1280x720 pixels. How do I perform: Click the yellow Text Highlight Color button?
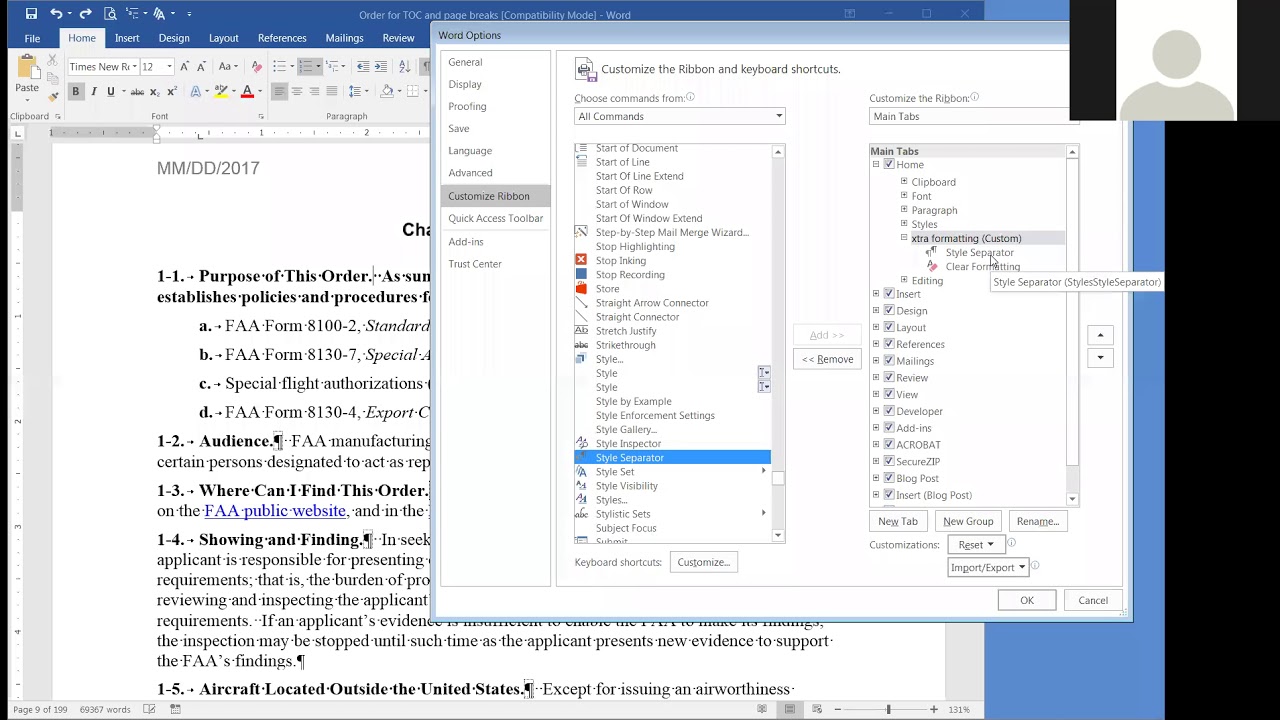click(221, 91)
